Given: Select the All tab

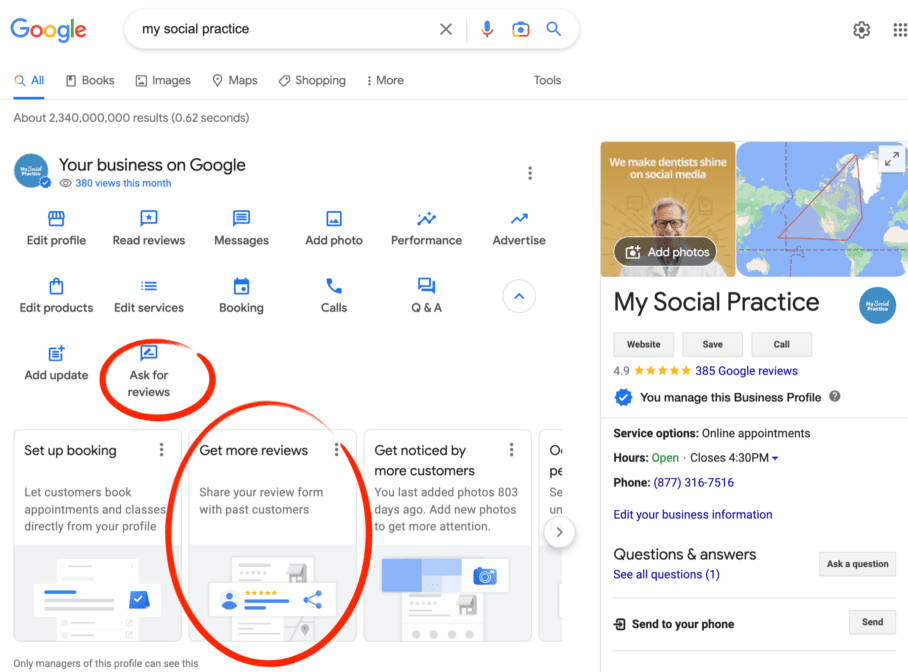Looking at the screenshot, I should pyautogui.click(x=29, y=81).
